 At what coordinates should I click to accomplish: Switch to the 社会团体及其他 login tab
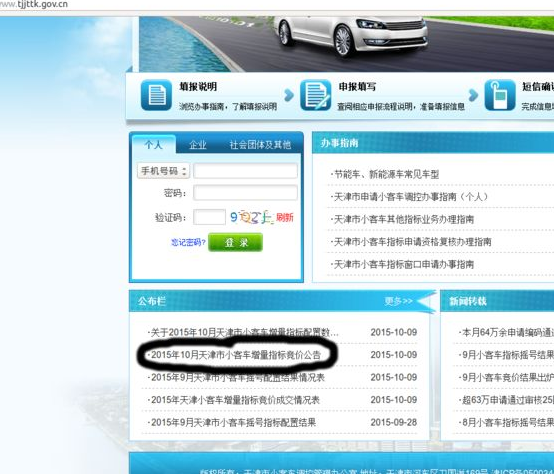tap(260, 144)
